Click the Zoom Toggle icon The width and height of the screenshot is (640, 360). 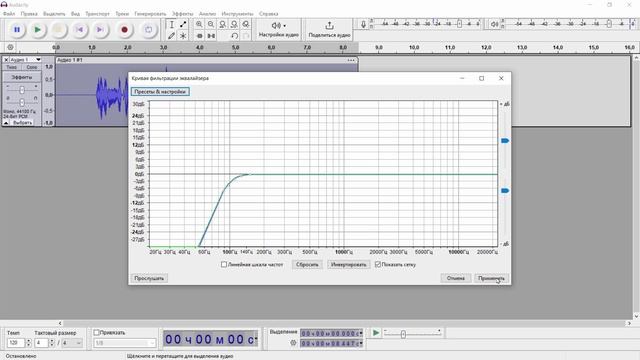click(x=246, y=24)
